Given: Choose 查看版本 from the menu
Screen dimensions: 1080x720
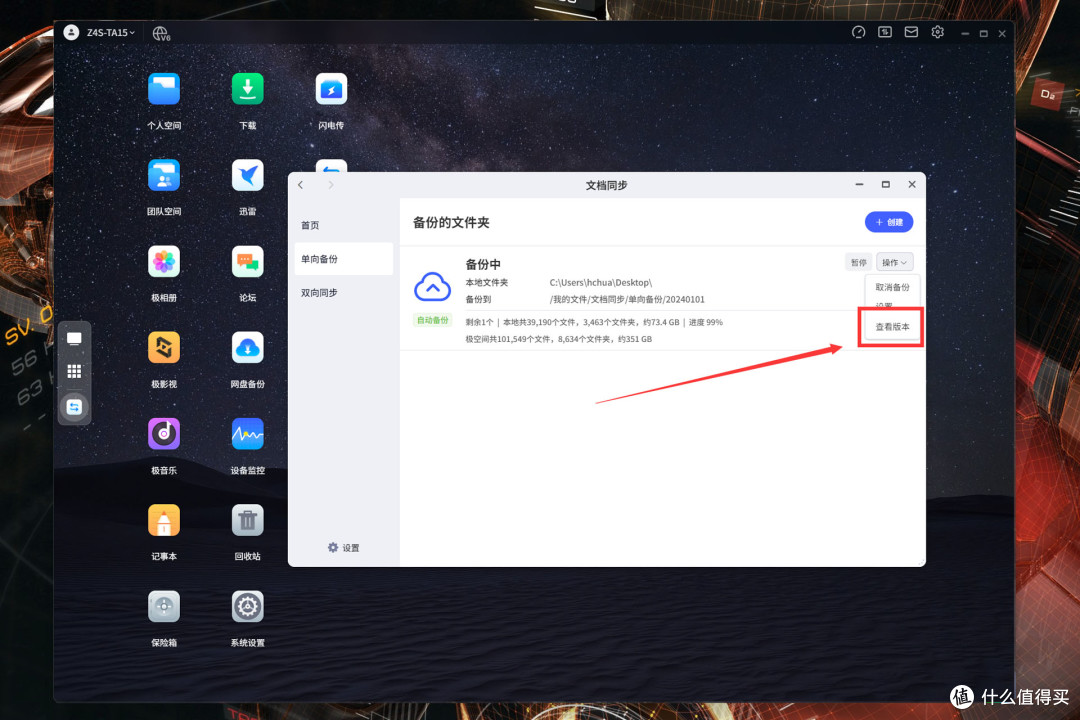Looking at the screenshot, I should [x=892, y=327].
